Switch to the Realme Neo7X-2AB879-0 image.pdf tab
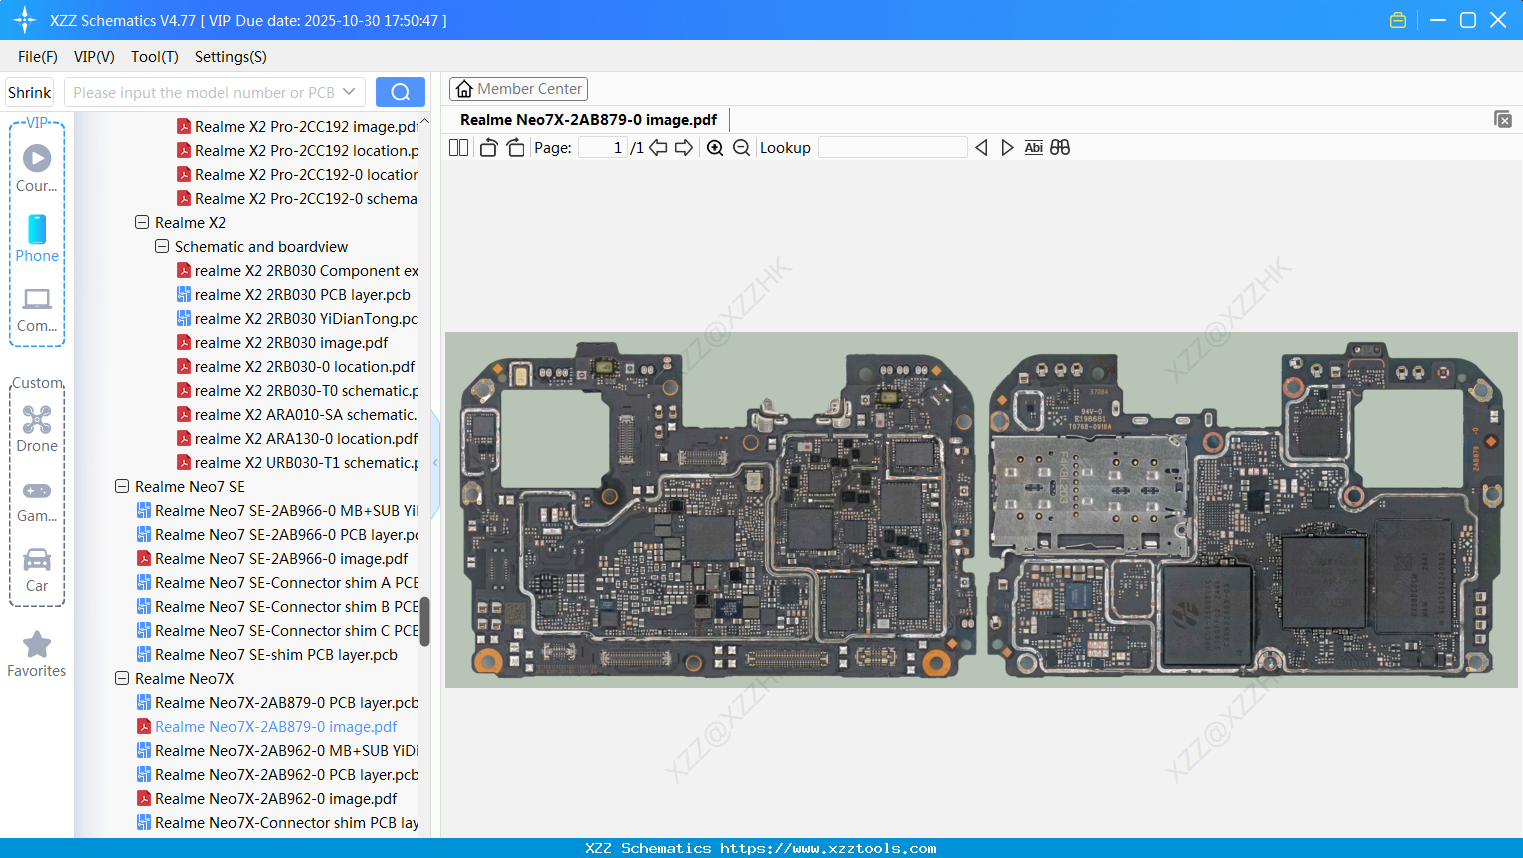Viewport: 1523px width, 858px height. pos(588,119)
